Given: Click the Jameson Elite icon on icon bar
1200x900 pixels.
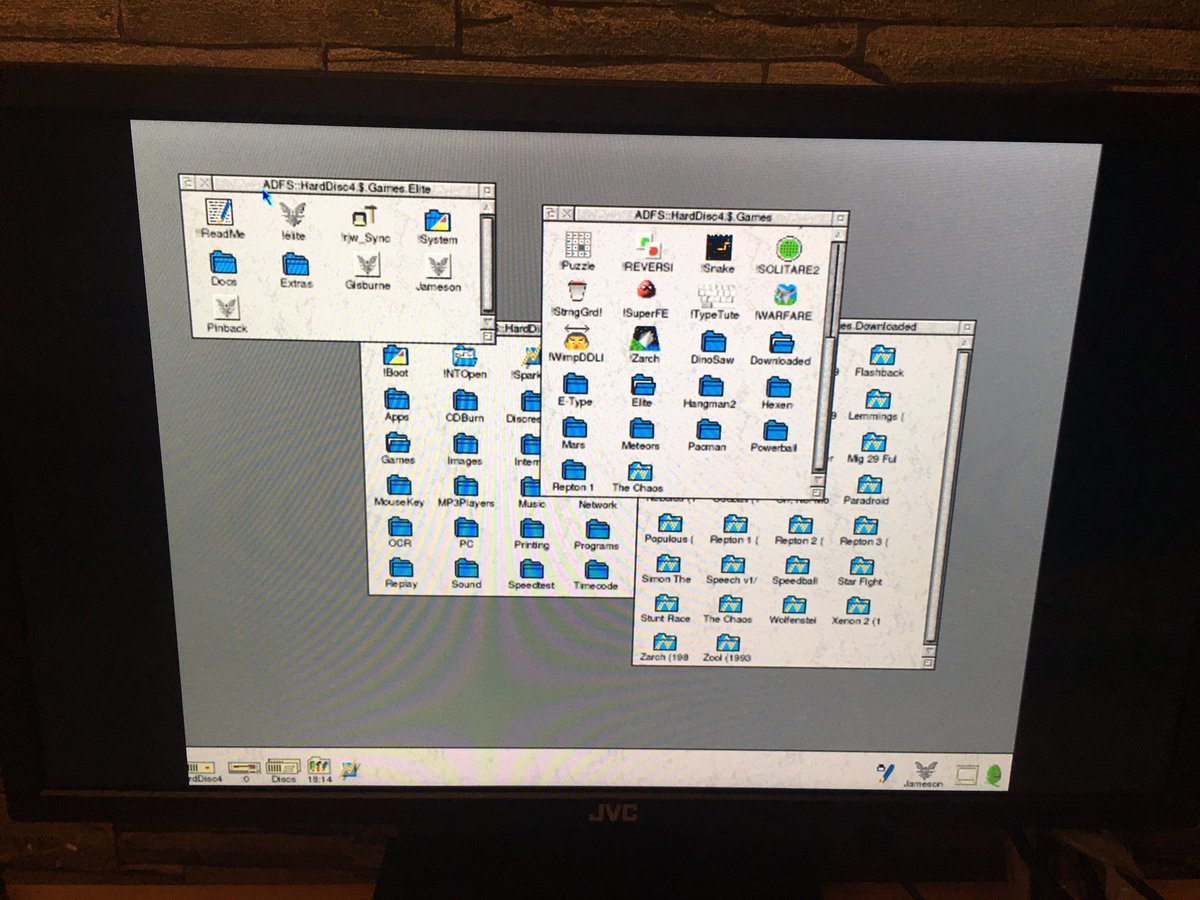Looking at the screenshot, I should point(926,770).
